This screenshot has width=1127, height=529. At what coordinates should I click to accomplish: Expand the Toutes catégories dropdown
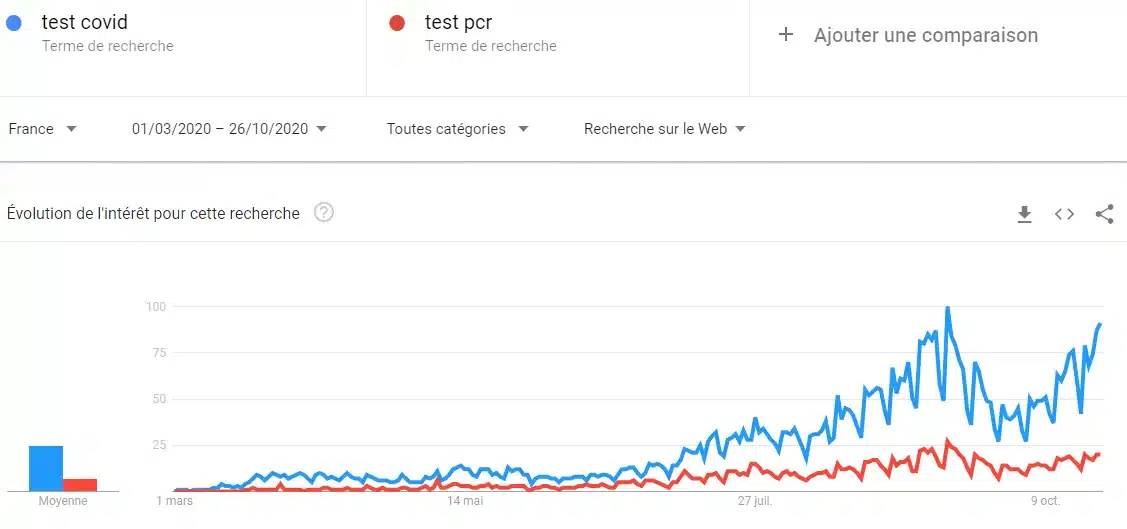coord(457,129)
